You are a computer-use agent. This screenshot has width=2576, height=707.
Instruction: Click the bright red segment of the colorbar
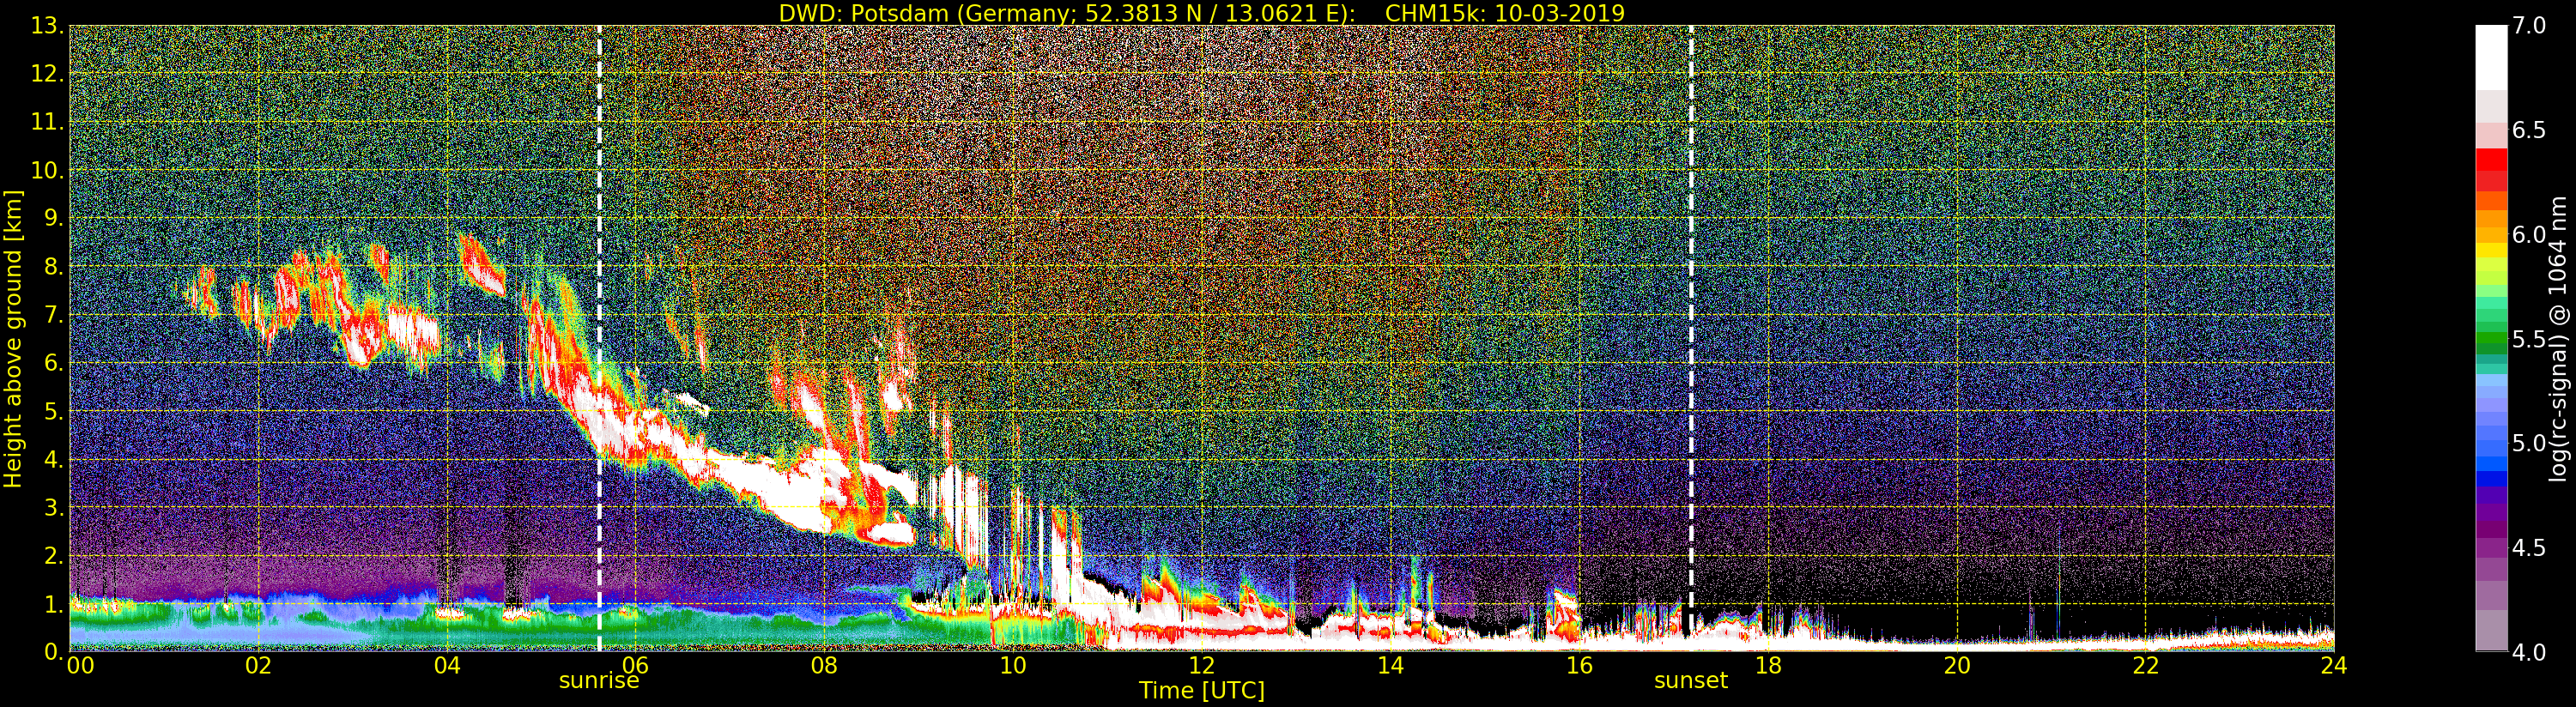[2491, 159]
